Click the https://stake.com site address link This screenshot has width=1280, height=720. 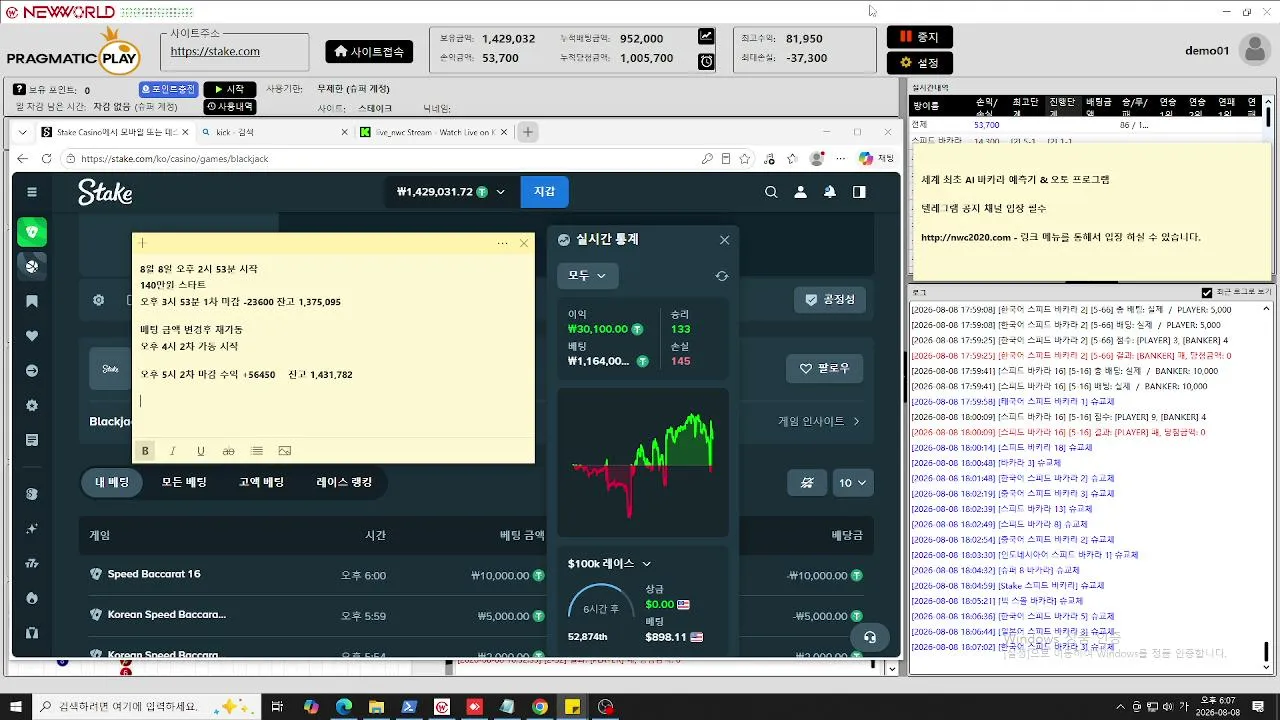tap(215, 51)
